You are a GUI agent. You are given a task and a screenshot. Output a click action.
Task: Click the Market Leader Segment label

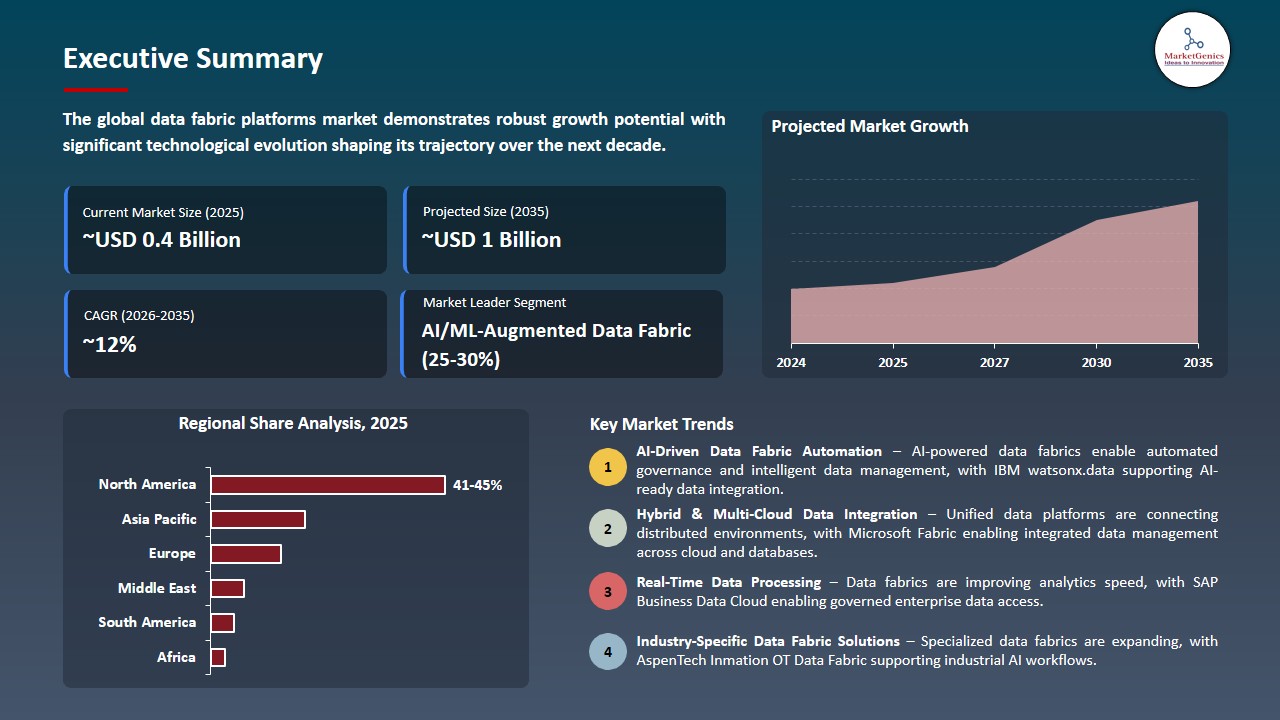point(494,302)
